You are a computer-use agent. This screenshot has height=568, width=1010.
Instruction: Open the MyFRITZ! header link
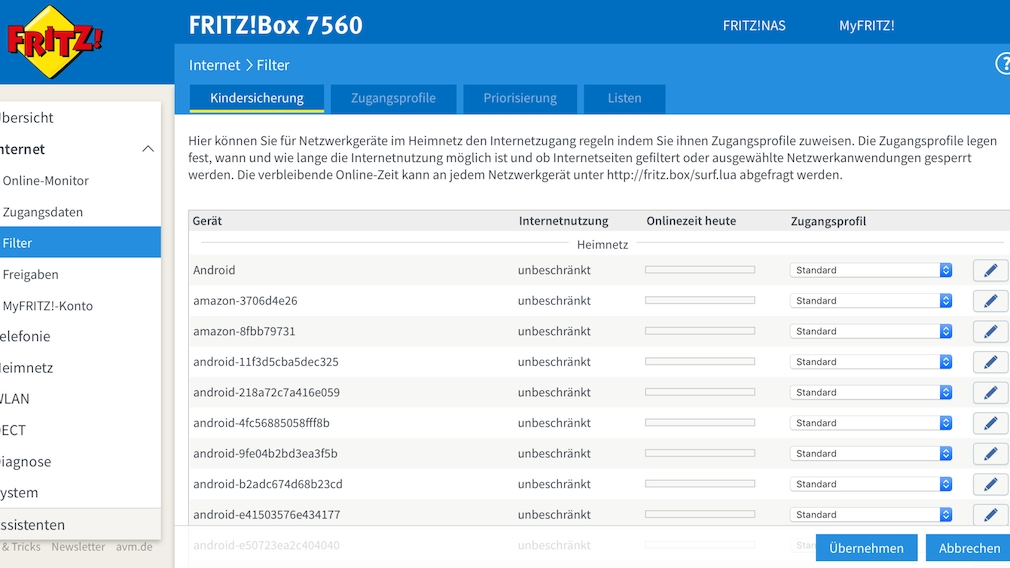tap(866, 26)
